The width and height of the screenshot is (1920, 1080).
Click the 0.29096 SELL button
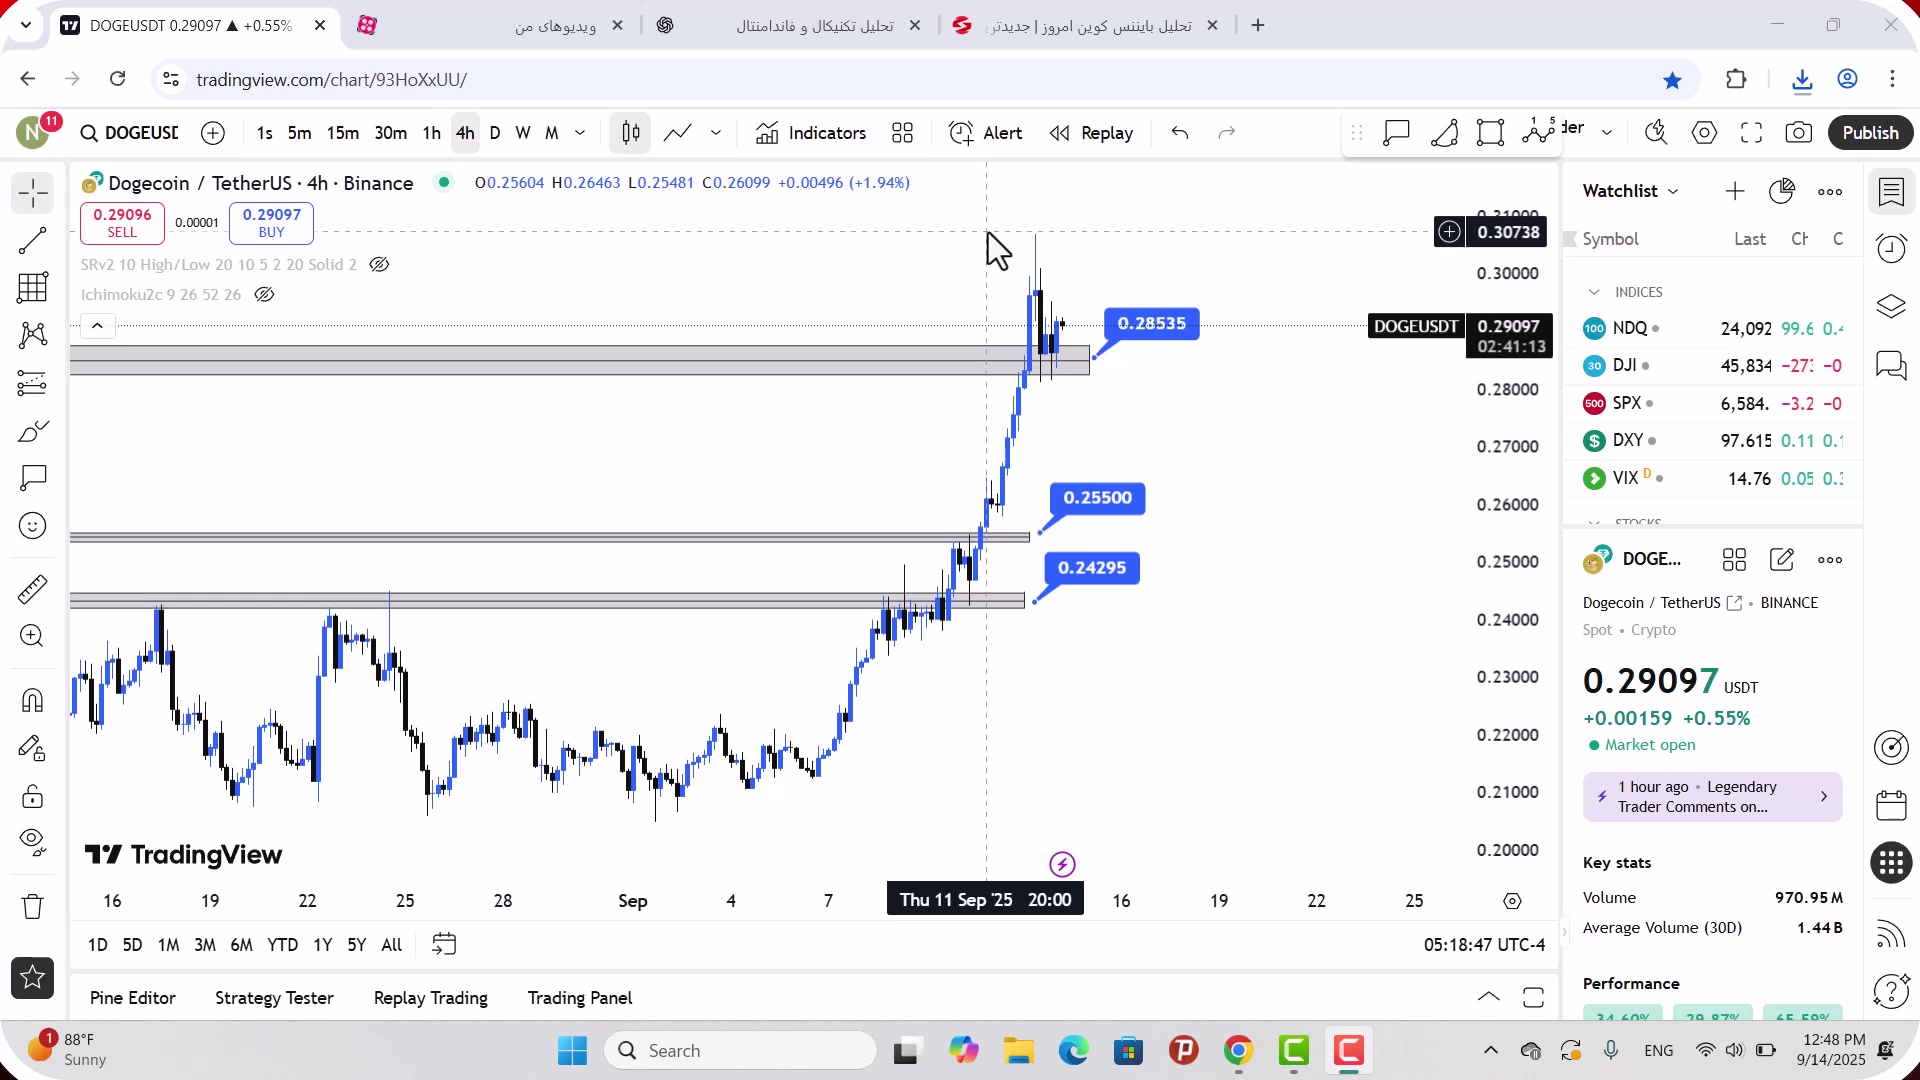122,223
